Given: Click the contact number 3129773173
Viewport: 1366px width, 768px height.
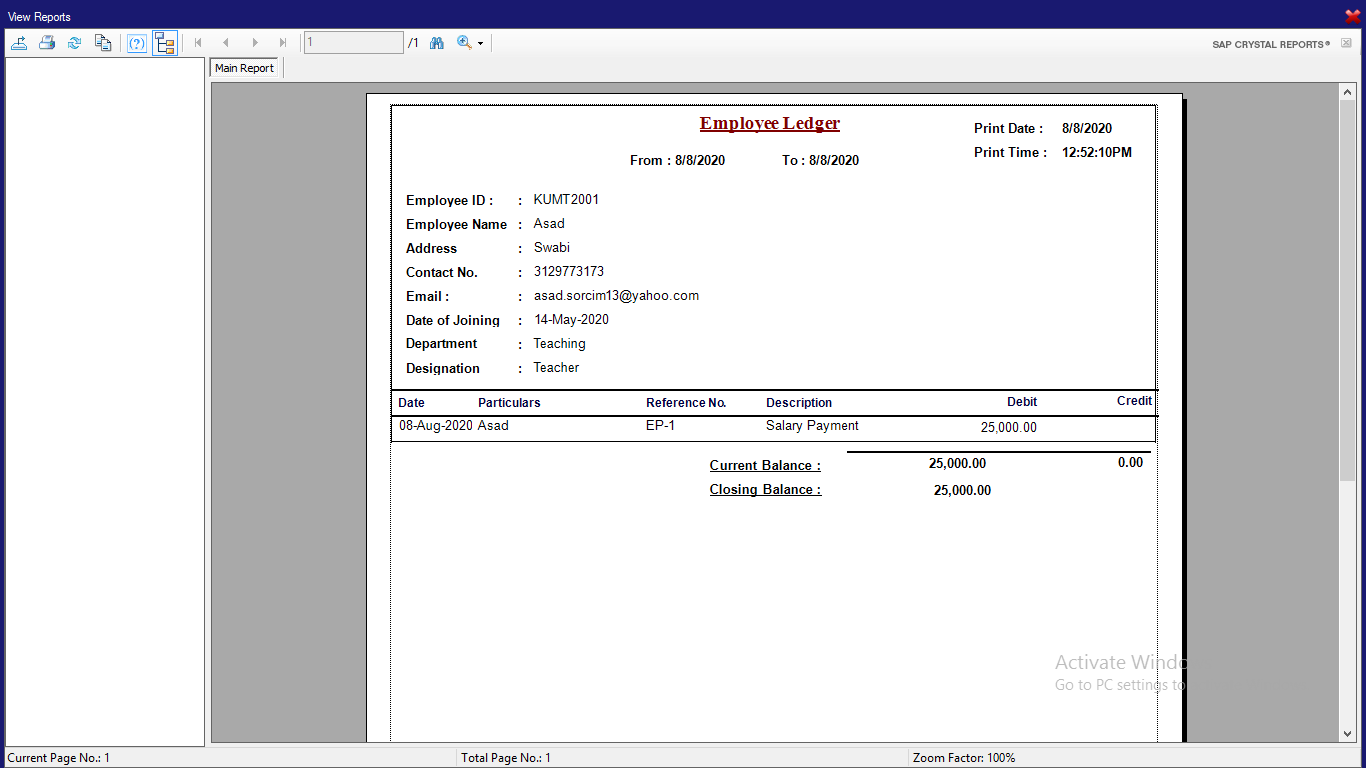Looking at the screenshot, I should 569,272.
